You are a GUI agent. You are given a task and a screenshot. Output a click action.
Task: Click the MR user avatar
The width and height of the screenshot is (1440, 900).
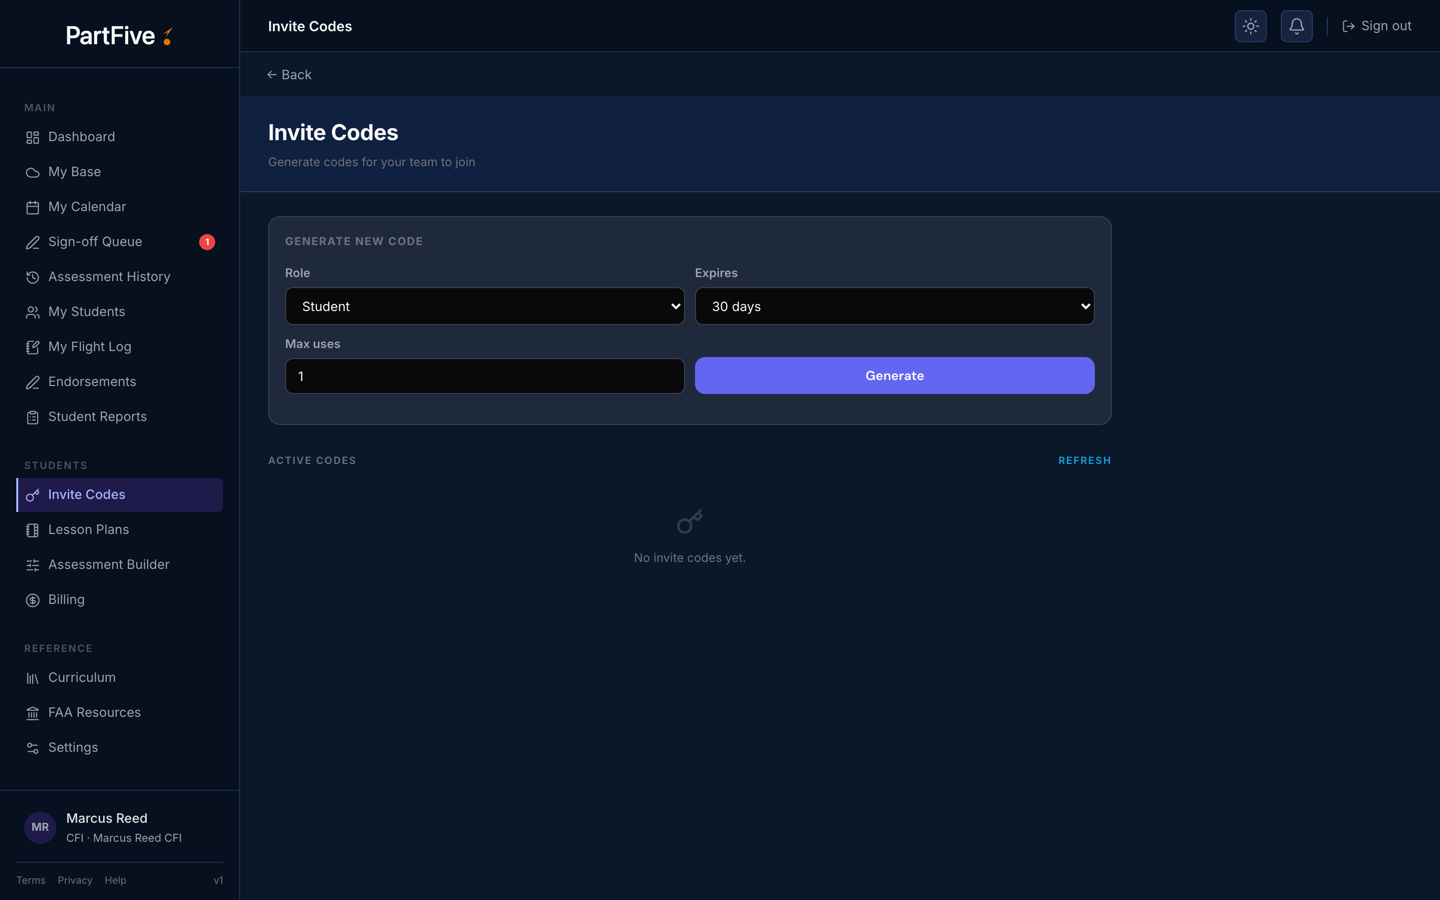click(x=40, y=827)
